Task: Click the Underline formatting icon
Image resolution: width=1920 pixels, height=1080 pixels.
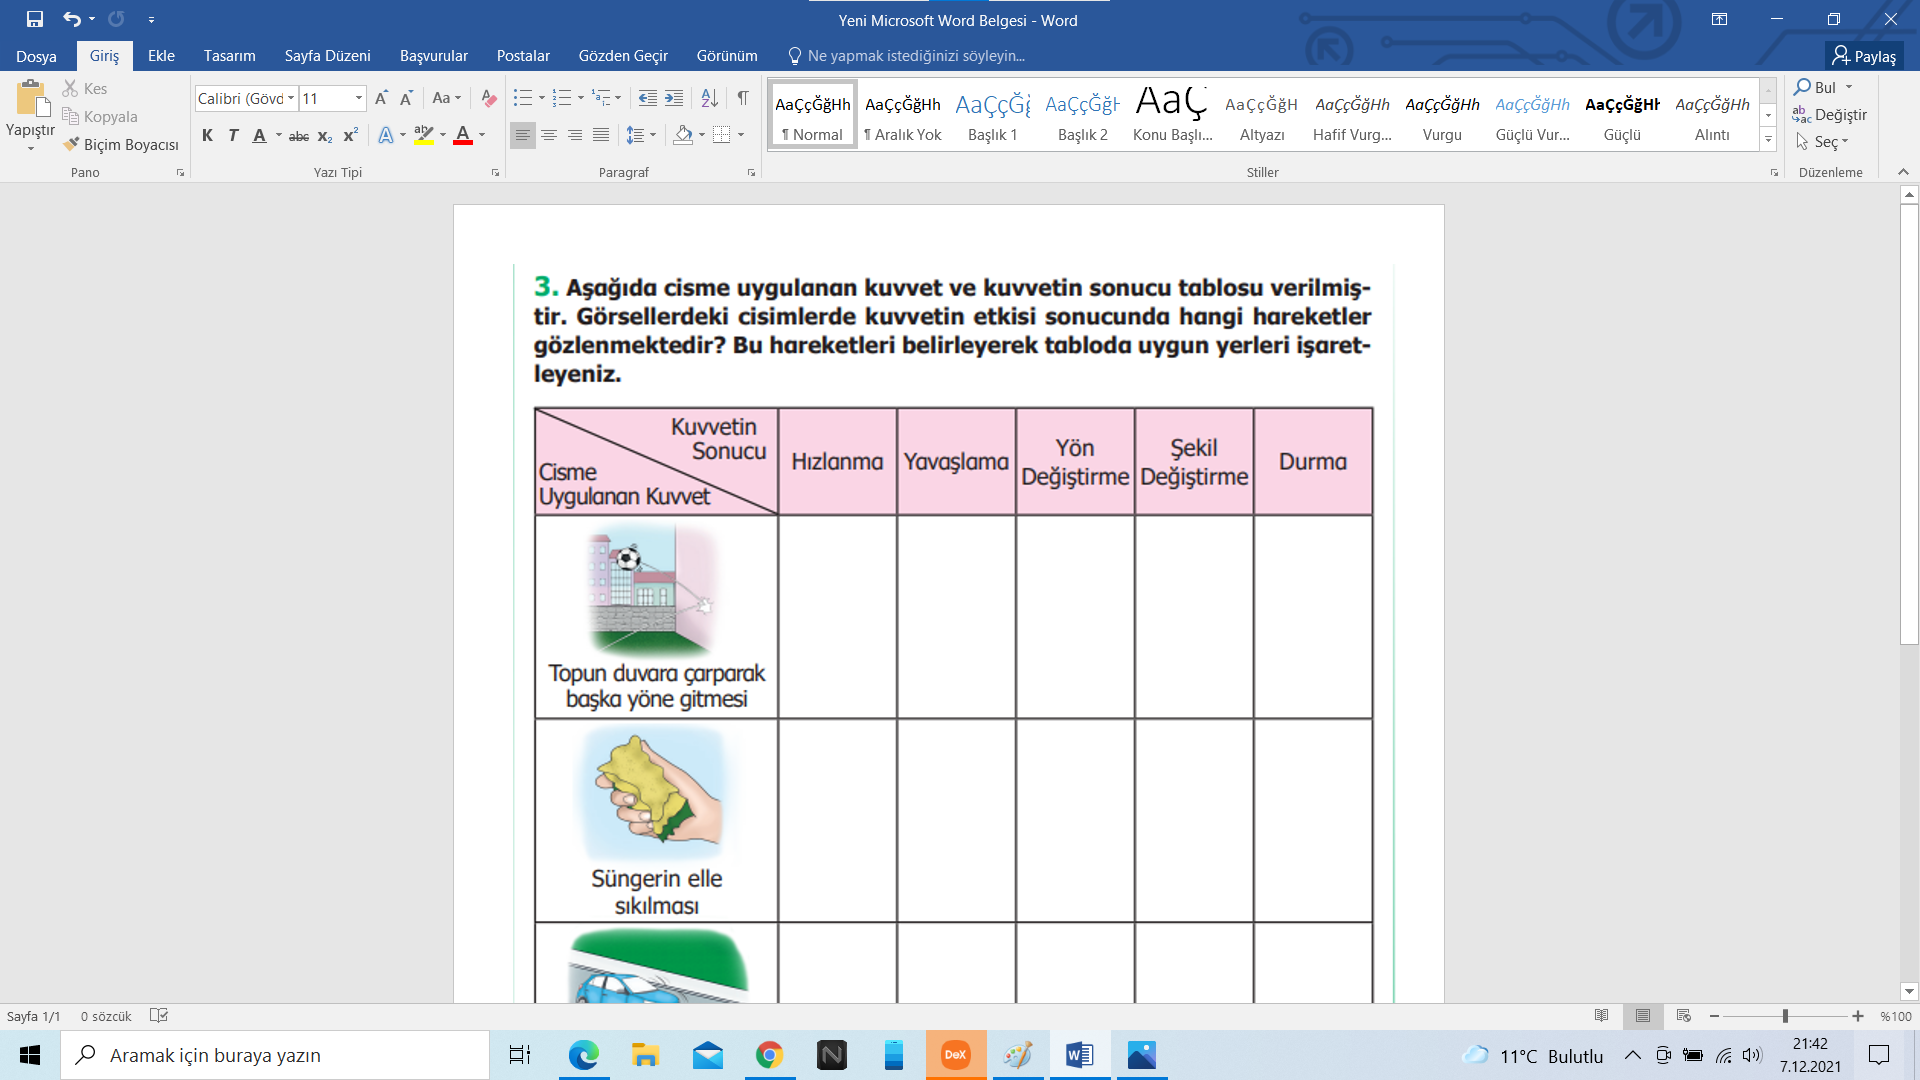Action: (257, 136)
